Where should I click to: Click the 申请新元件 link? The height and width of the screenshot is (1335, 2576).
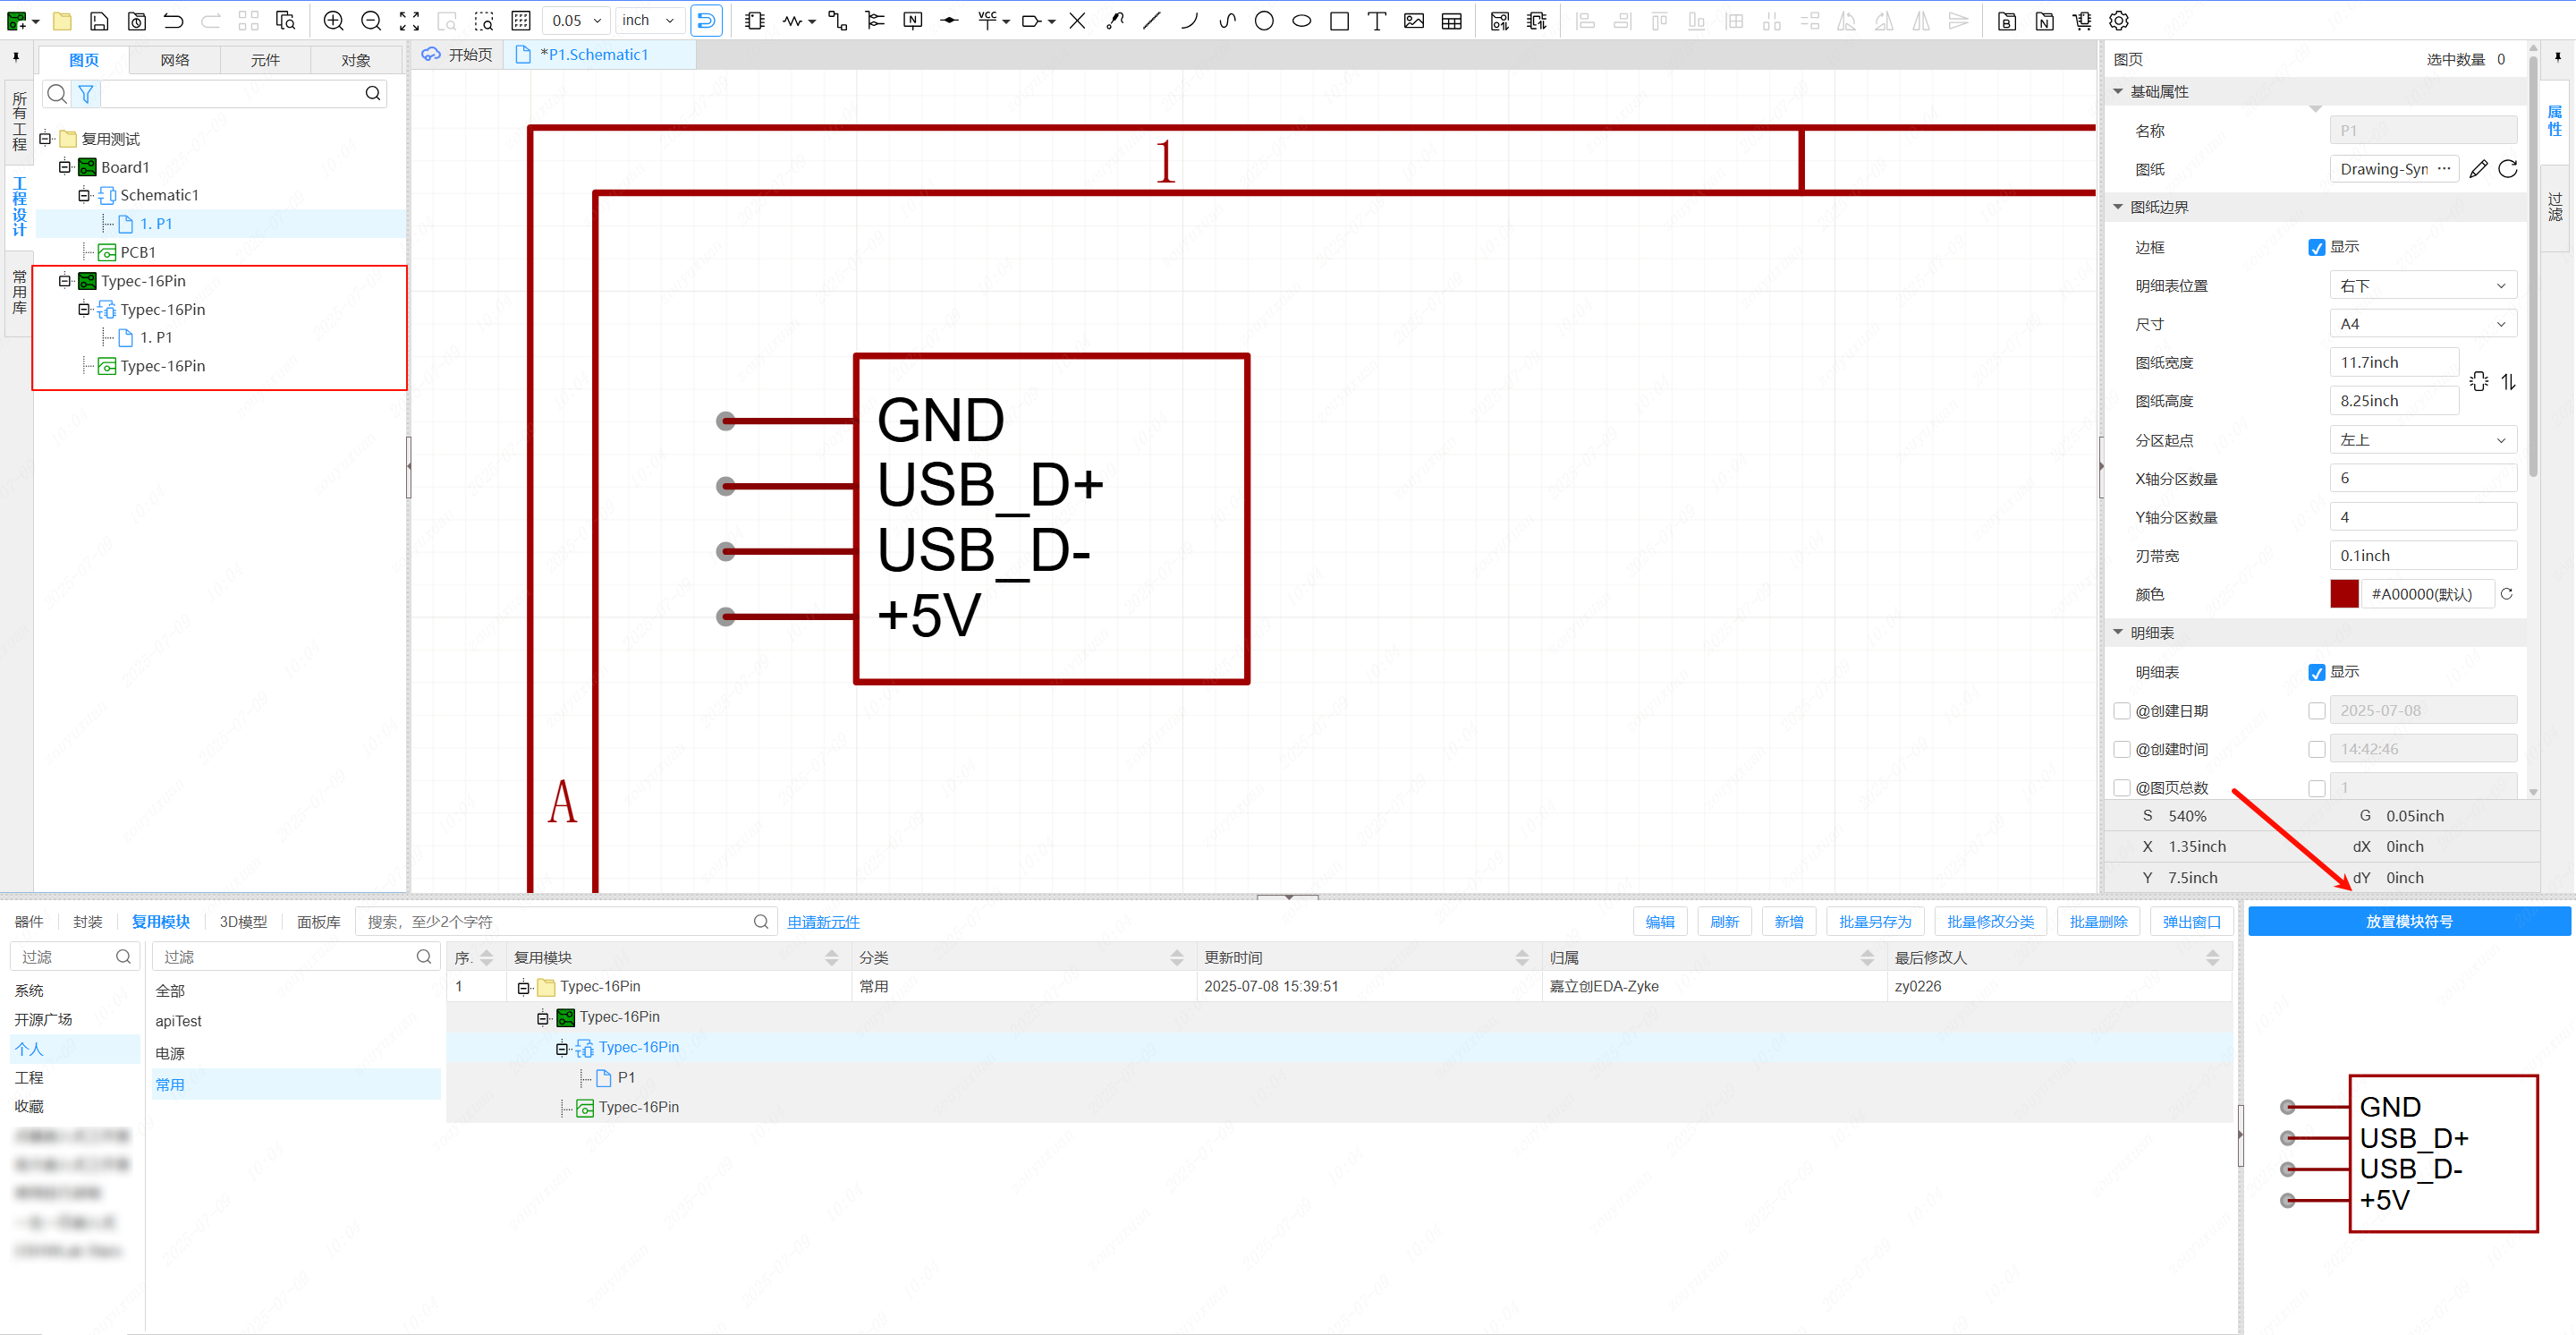(823, 922)
